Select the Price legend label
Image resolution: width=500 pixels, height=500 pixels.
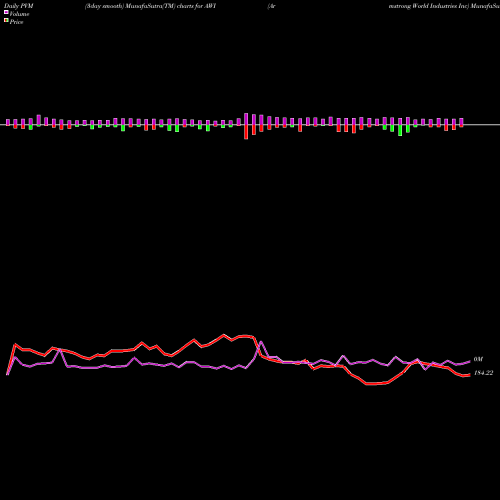[16, 22]
